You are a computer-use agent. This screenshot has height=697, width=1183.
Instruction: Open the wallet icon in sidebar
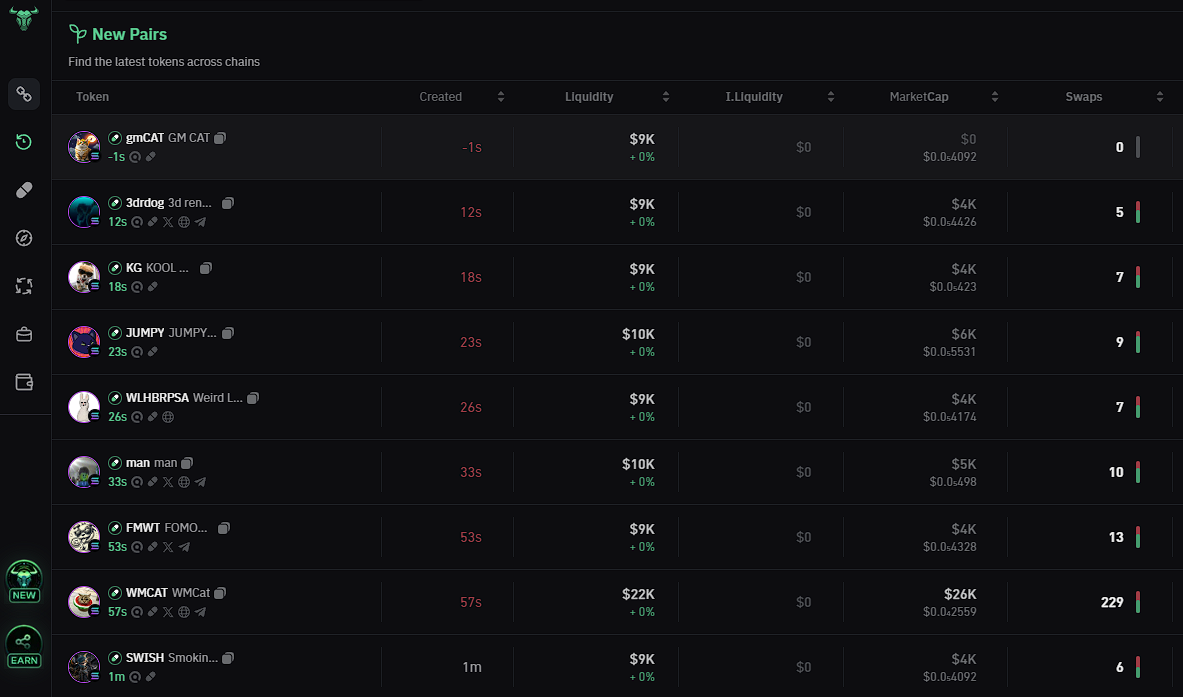[24, 382]
